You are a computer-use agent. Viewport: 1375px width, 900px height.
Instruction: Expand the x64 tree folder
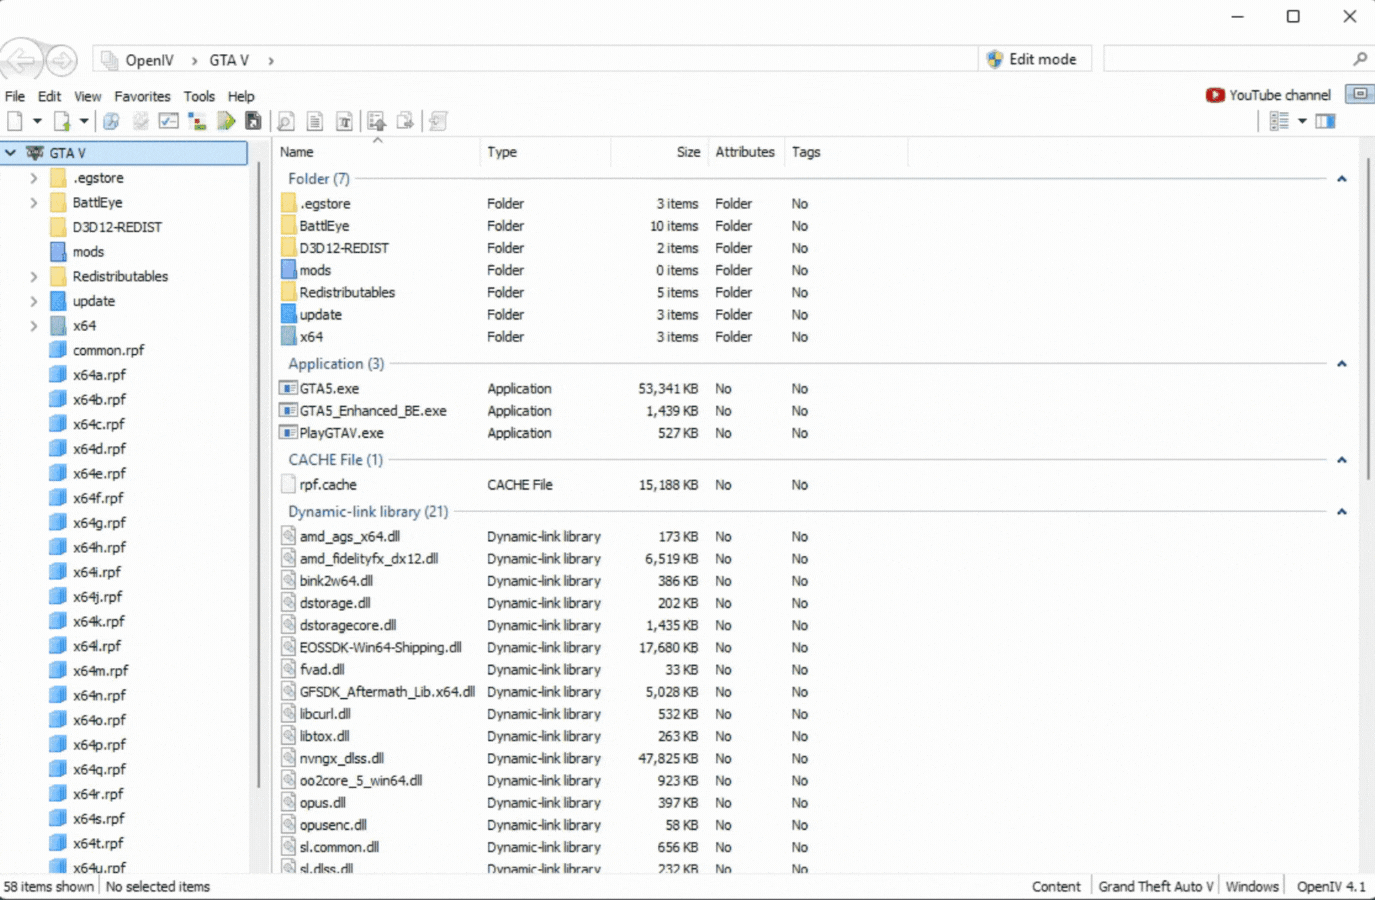click(34, 326)
